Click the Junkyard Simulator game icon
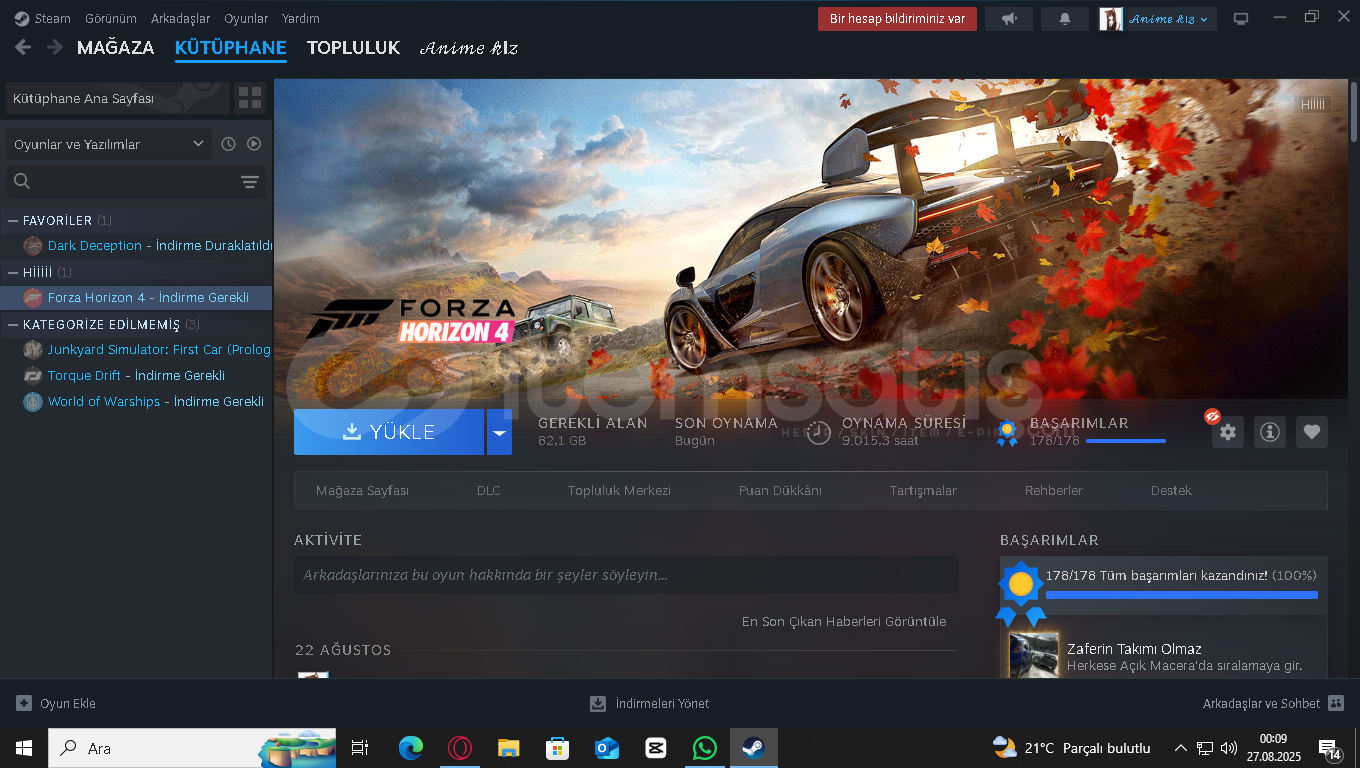The image size is (1360, 768). pos(33,350)
